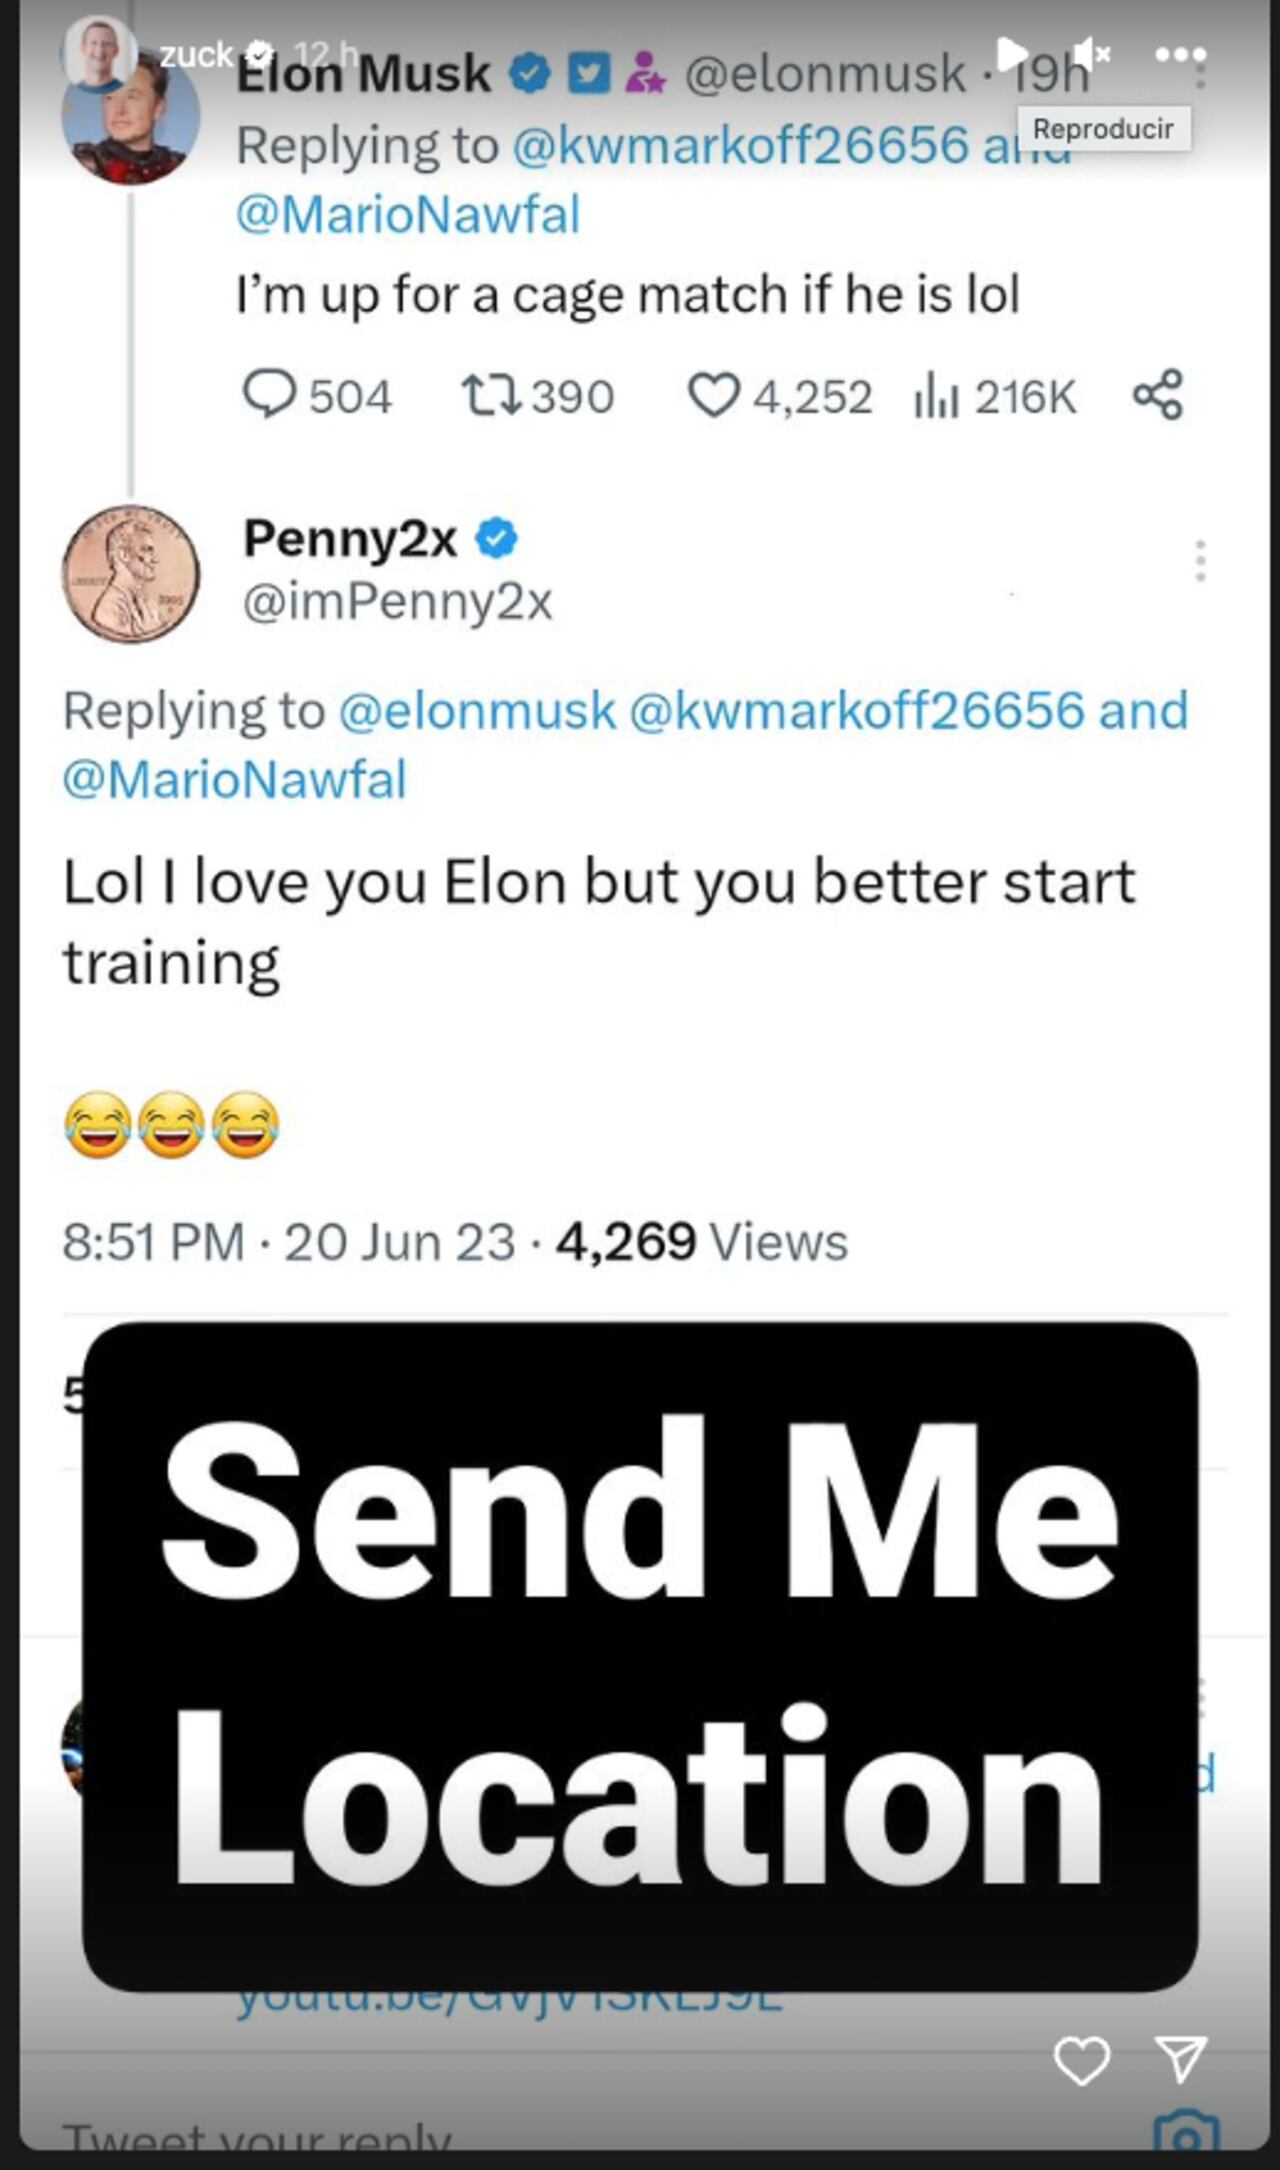1280x2170 pixels.
Task: Click the @elonmusk mention in Penny2x reply
Action: click(477, 711)
